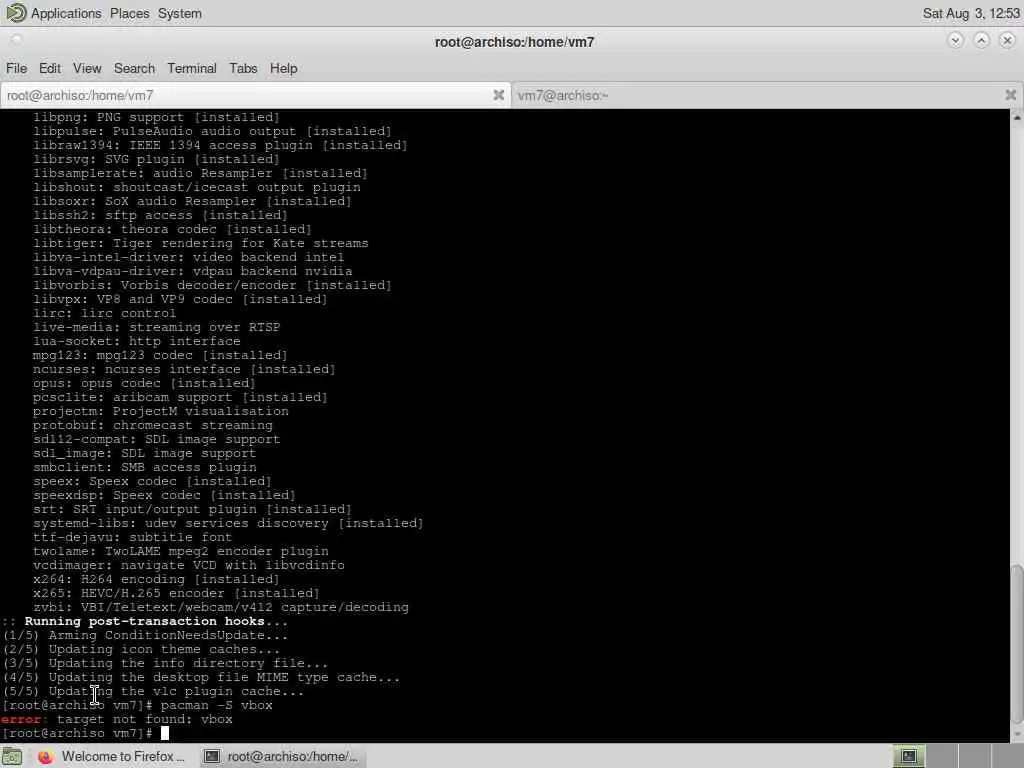1024x768 pixels.
Task: Click 'ttf-dejavu: subtitle font' line
Action: coord(133,537)
